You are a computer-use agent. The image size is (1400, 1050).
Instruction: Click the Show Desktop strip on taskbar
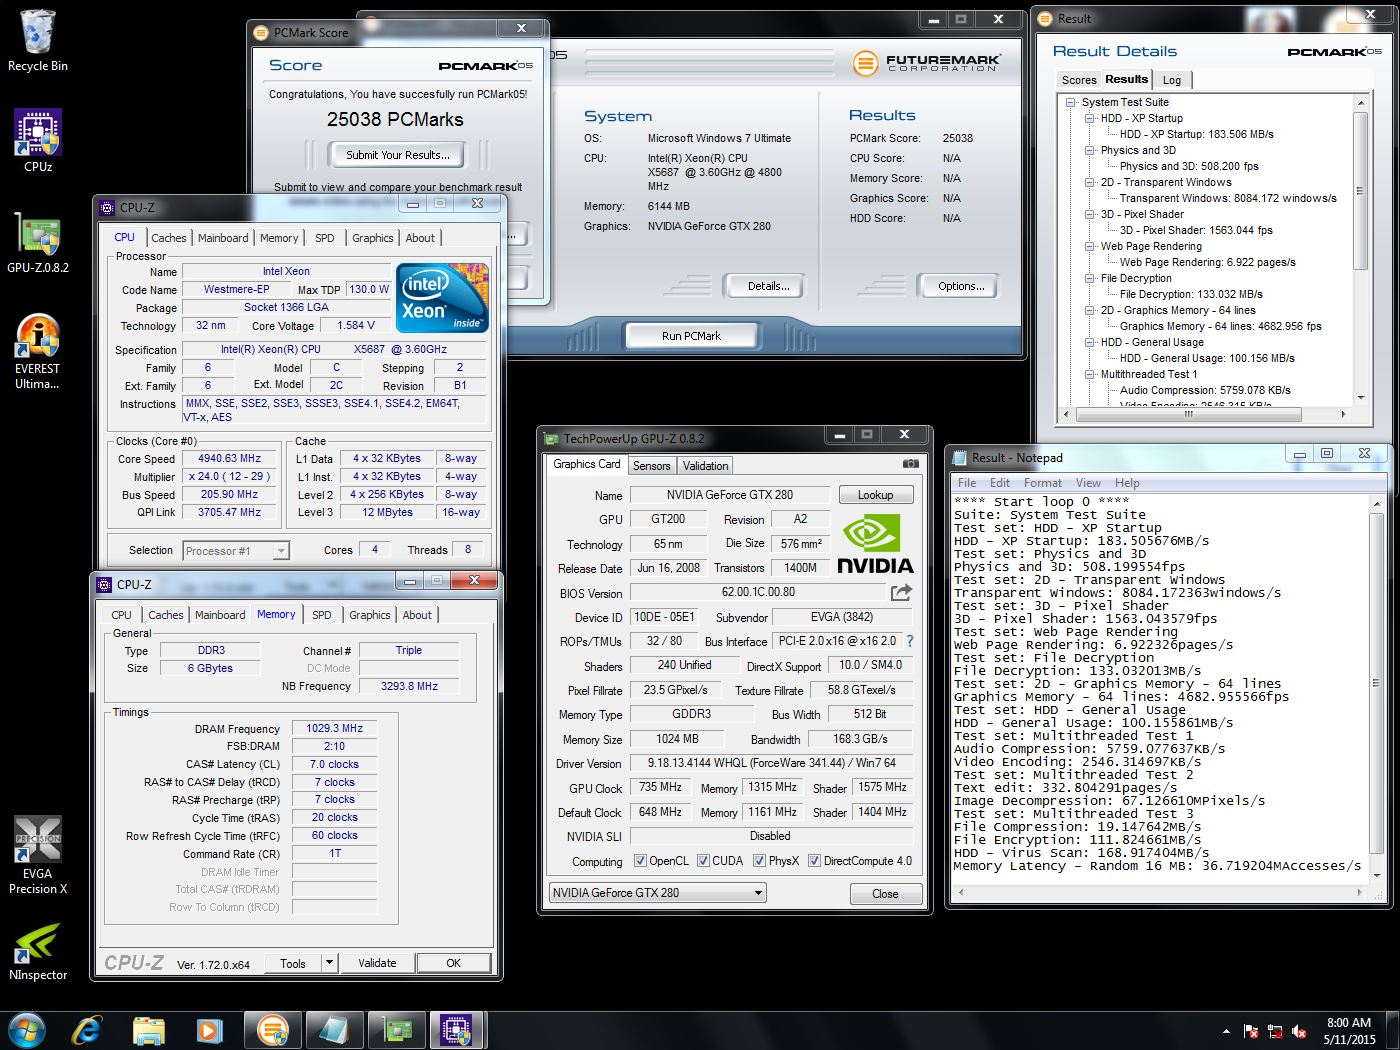[x=1393, y=1031]
